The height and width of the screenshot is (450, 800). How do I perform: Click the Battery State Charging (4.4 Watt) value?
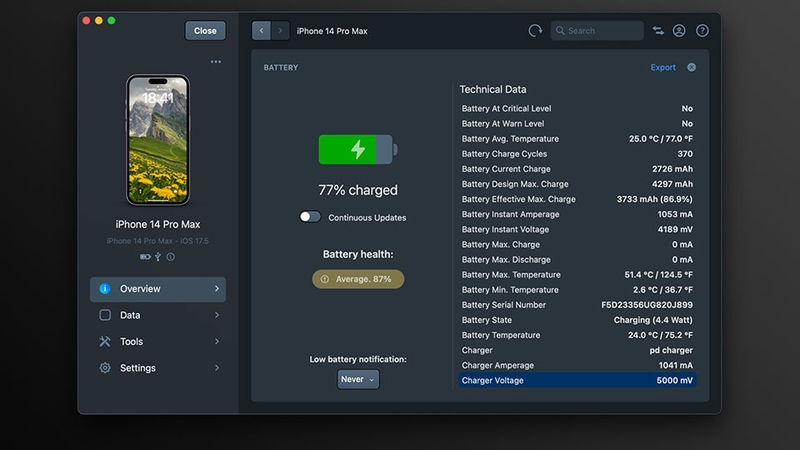(x=653, y=320)
